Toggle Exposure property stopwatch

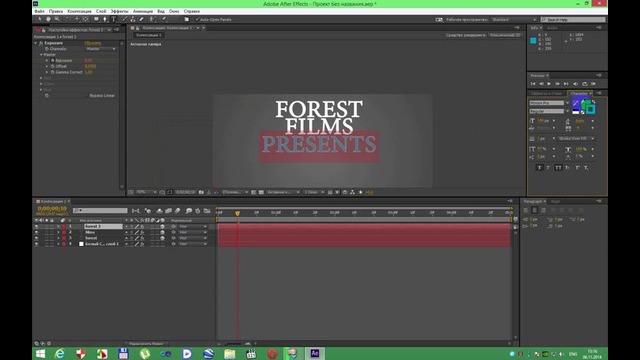coord(53,60)
